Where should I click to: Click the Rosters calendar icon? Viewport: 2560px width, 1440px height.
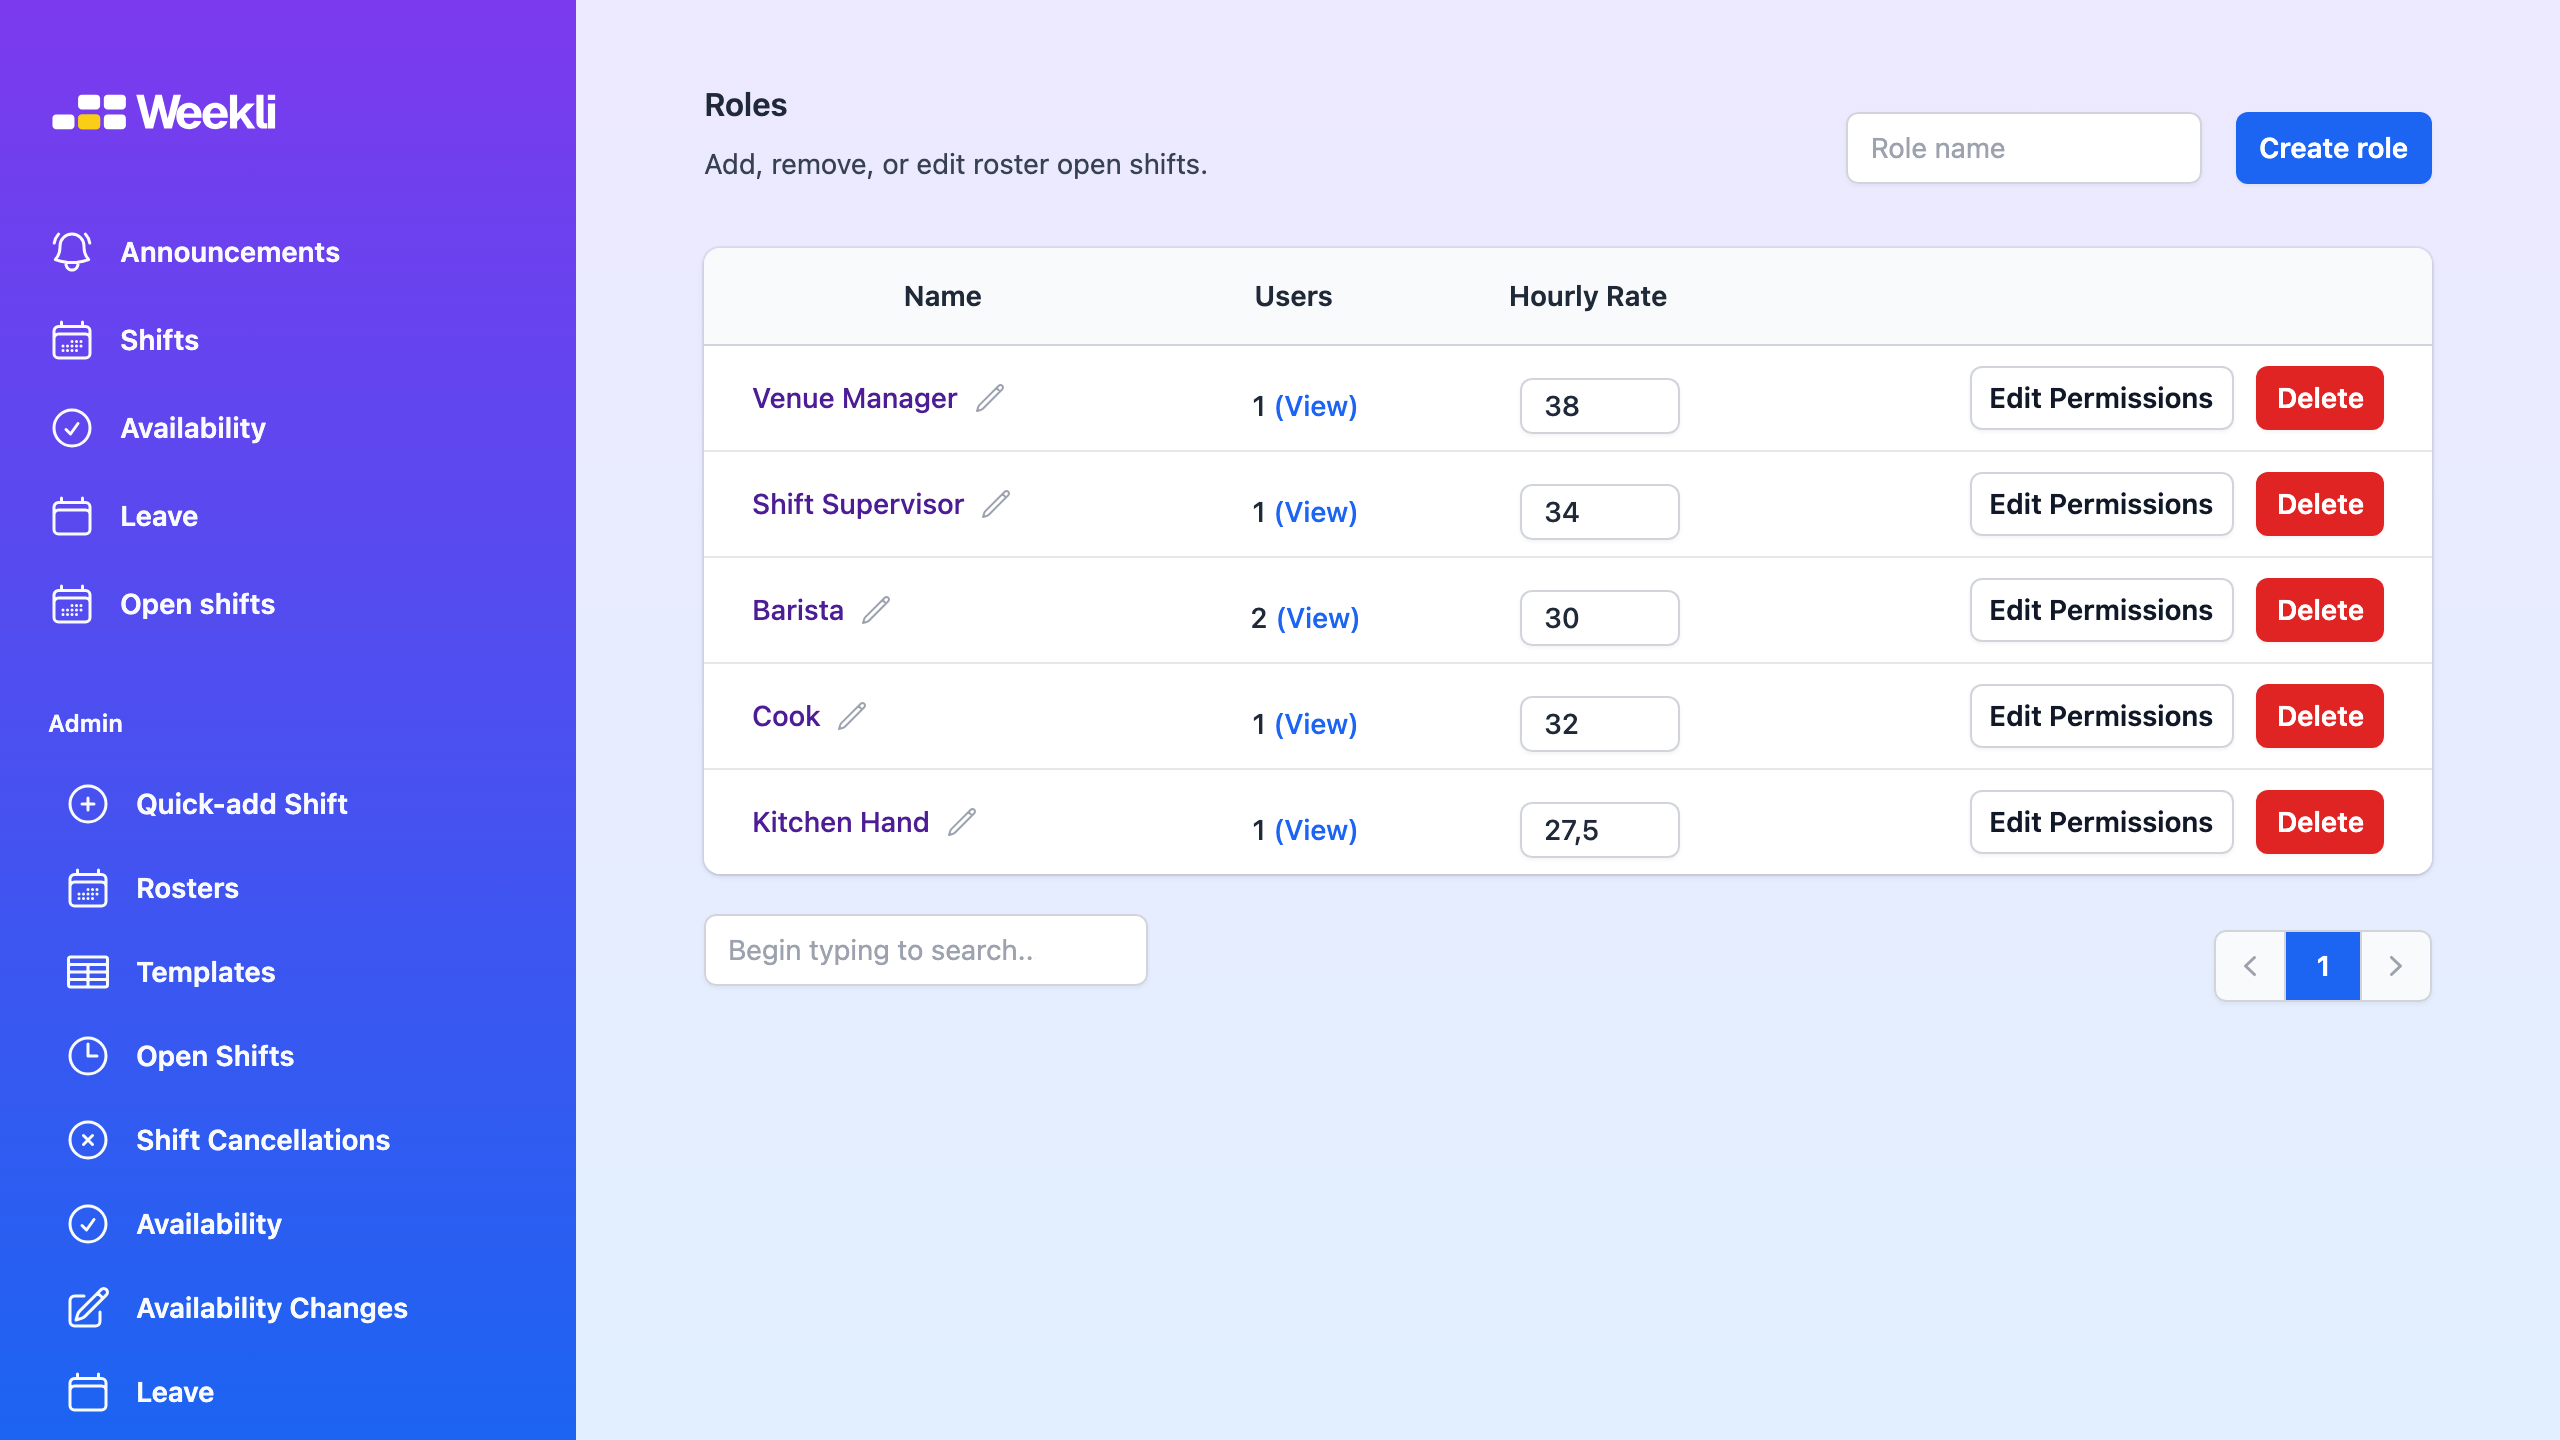coord(88,888)
